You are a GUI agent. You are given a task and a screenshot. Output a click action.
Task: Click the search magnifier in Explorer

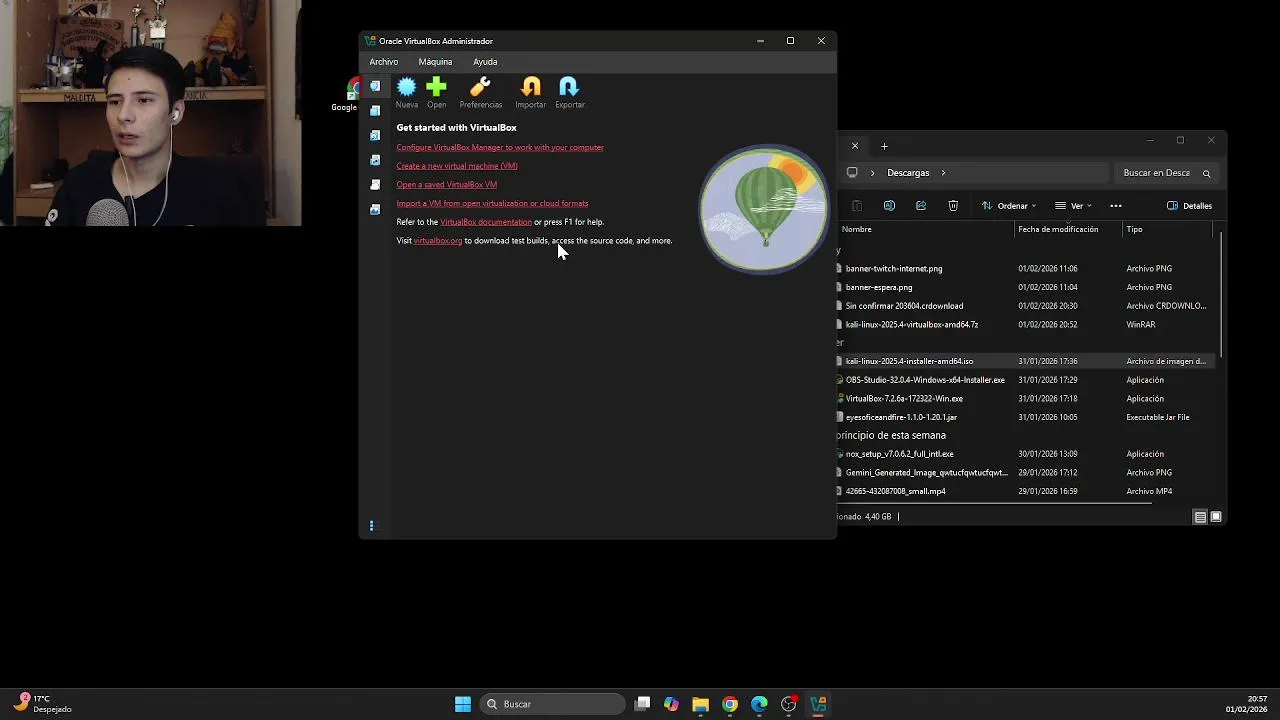1206,173
